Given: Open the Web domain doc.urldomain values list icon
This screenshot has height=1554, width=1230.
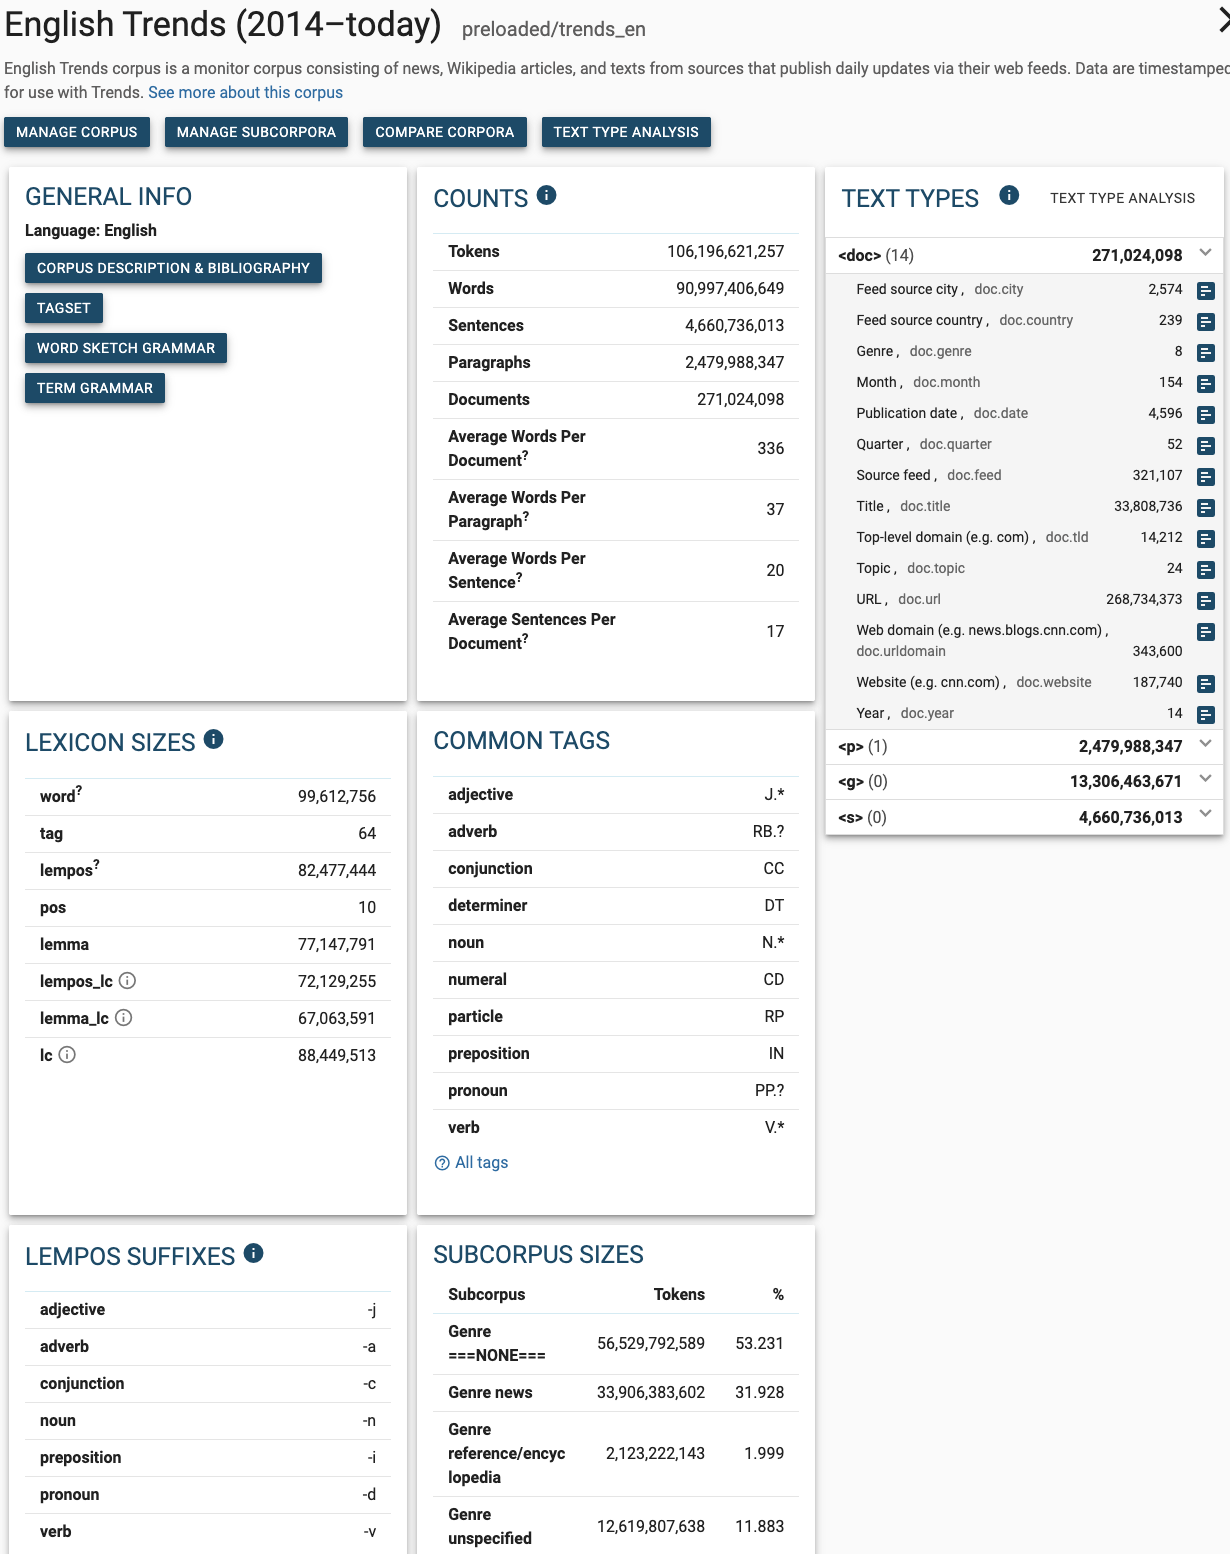Looking at the screenshot, I should tap(1206, 632).
